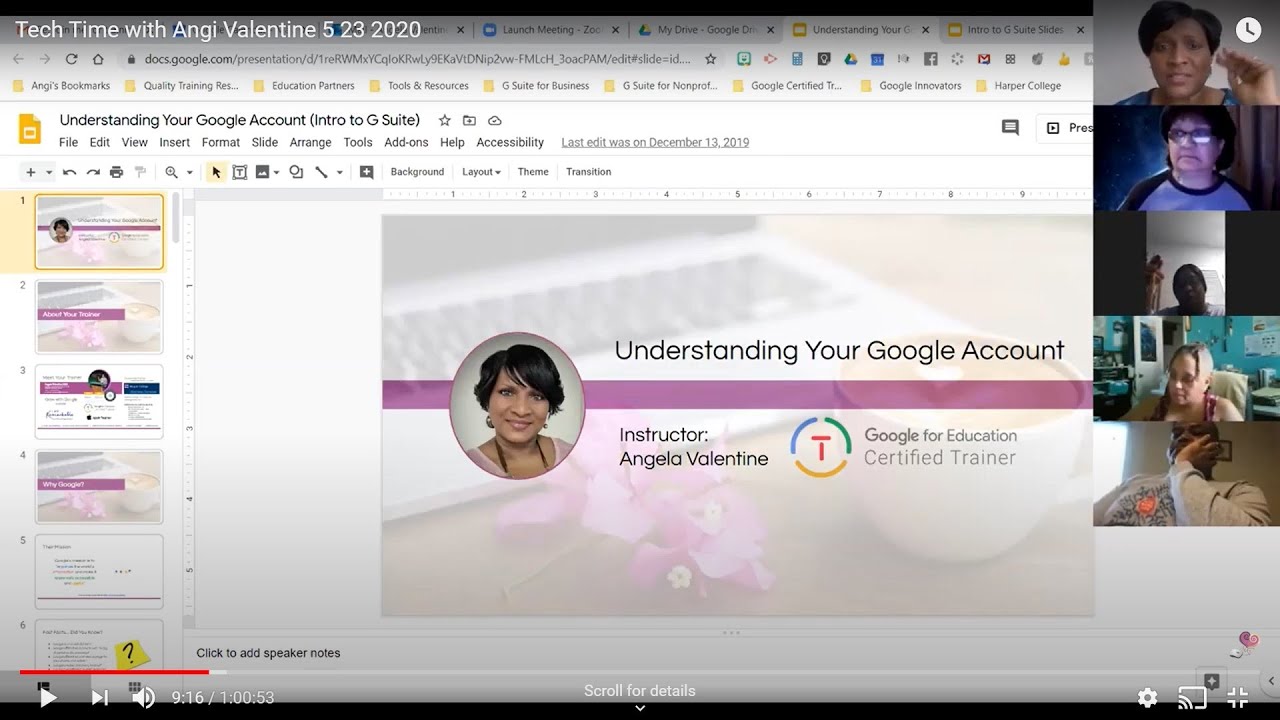
Task: Redo the last action
Action: point(93,172)
